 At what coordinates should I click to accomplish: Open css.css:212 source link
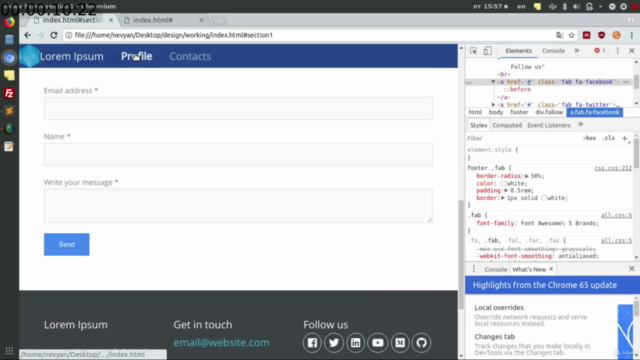pos(613,168)
